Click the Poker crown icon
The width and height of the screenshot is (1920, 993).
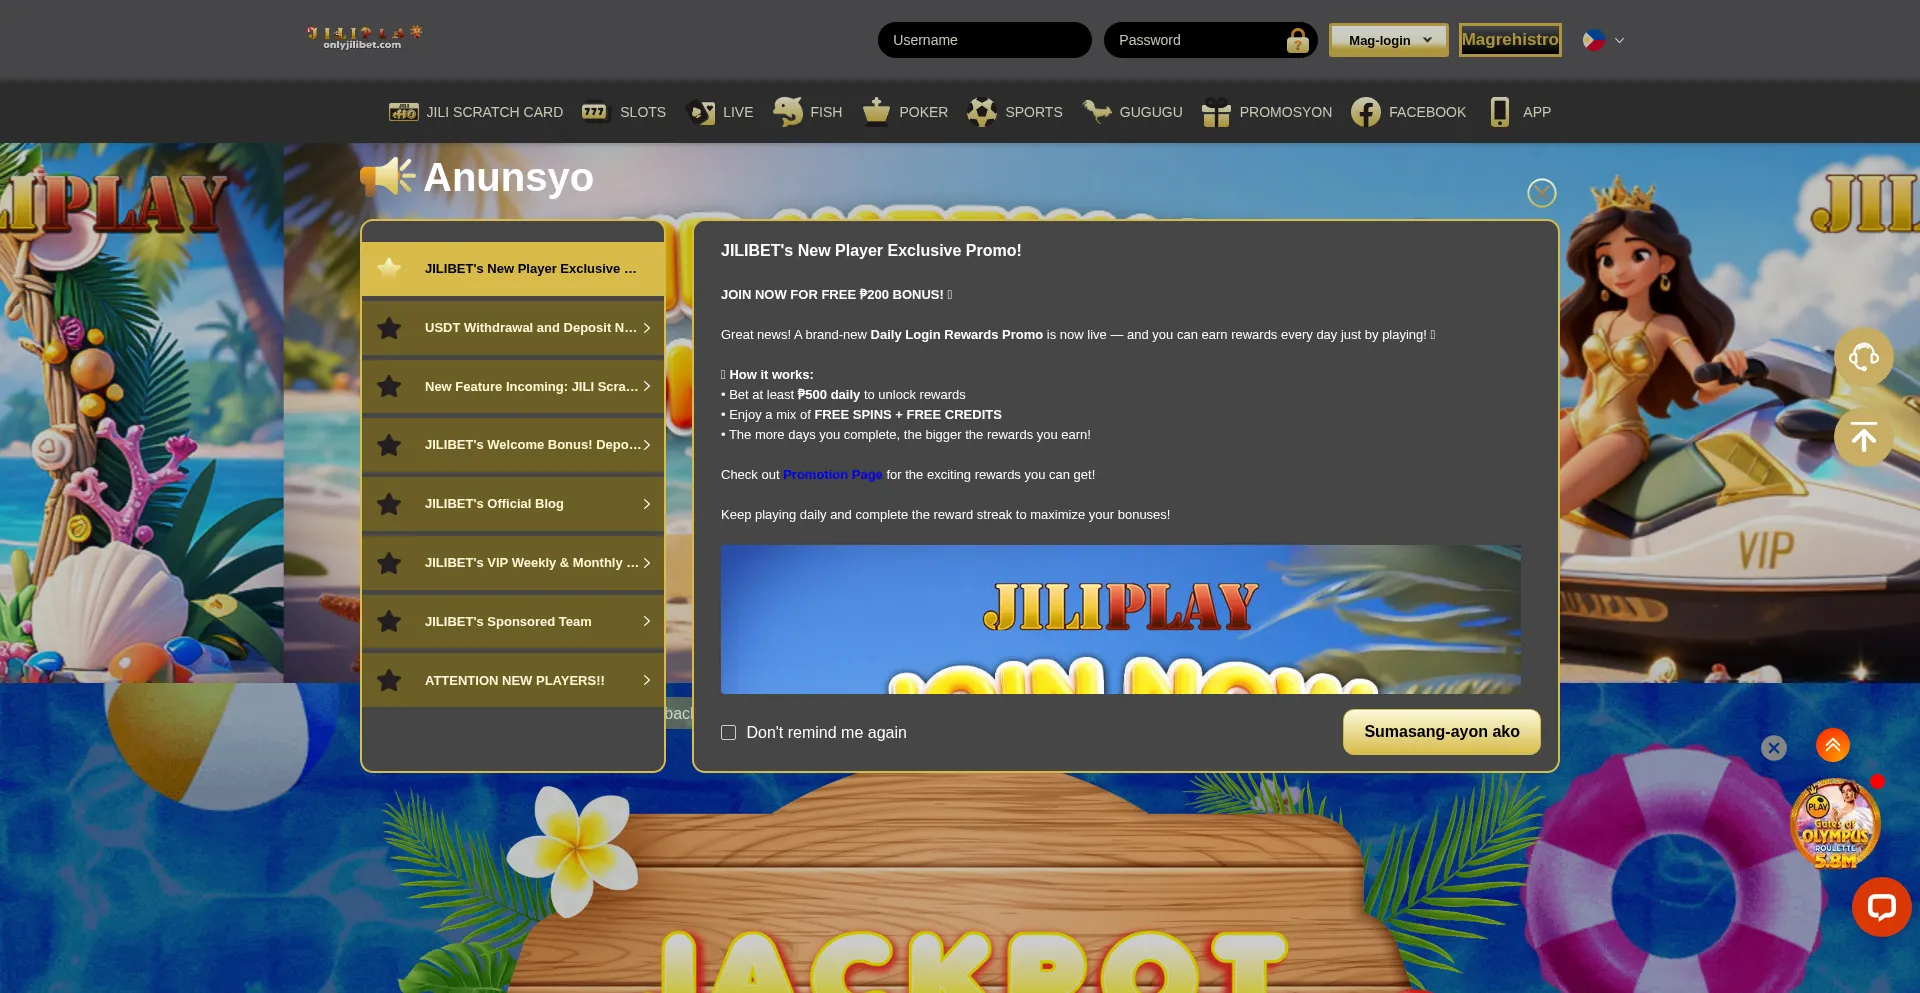tap(876, 112)
